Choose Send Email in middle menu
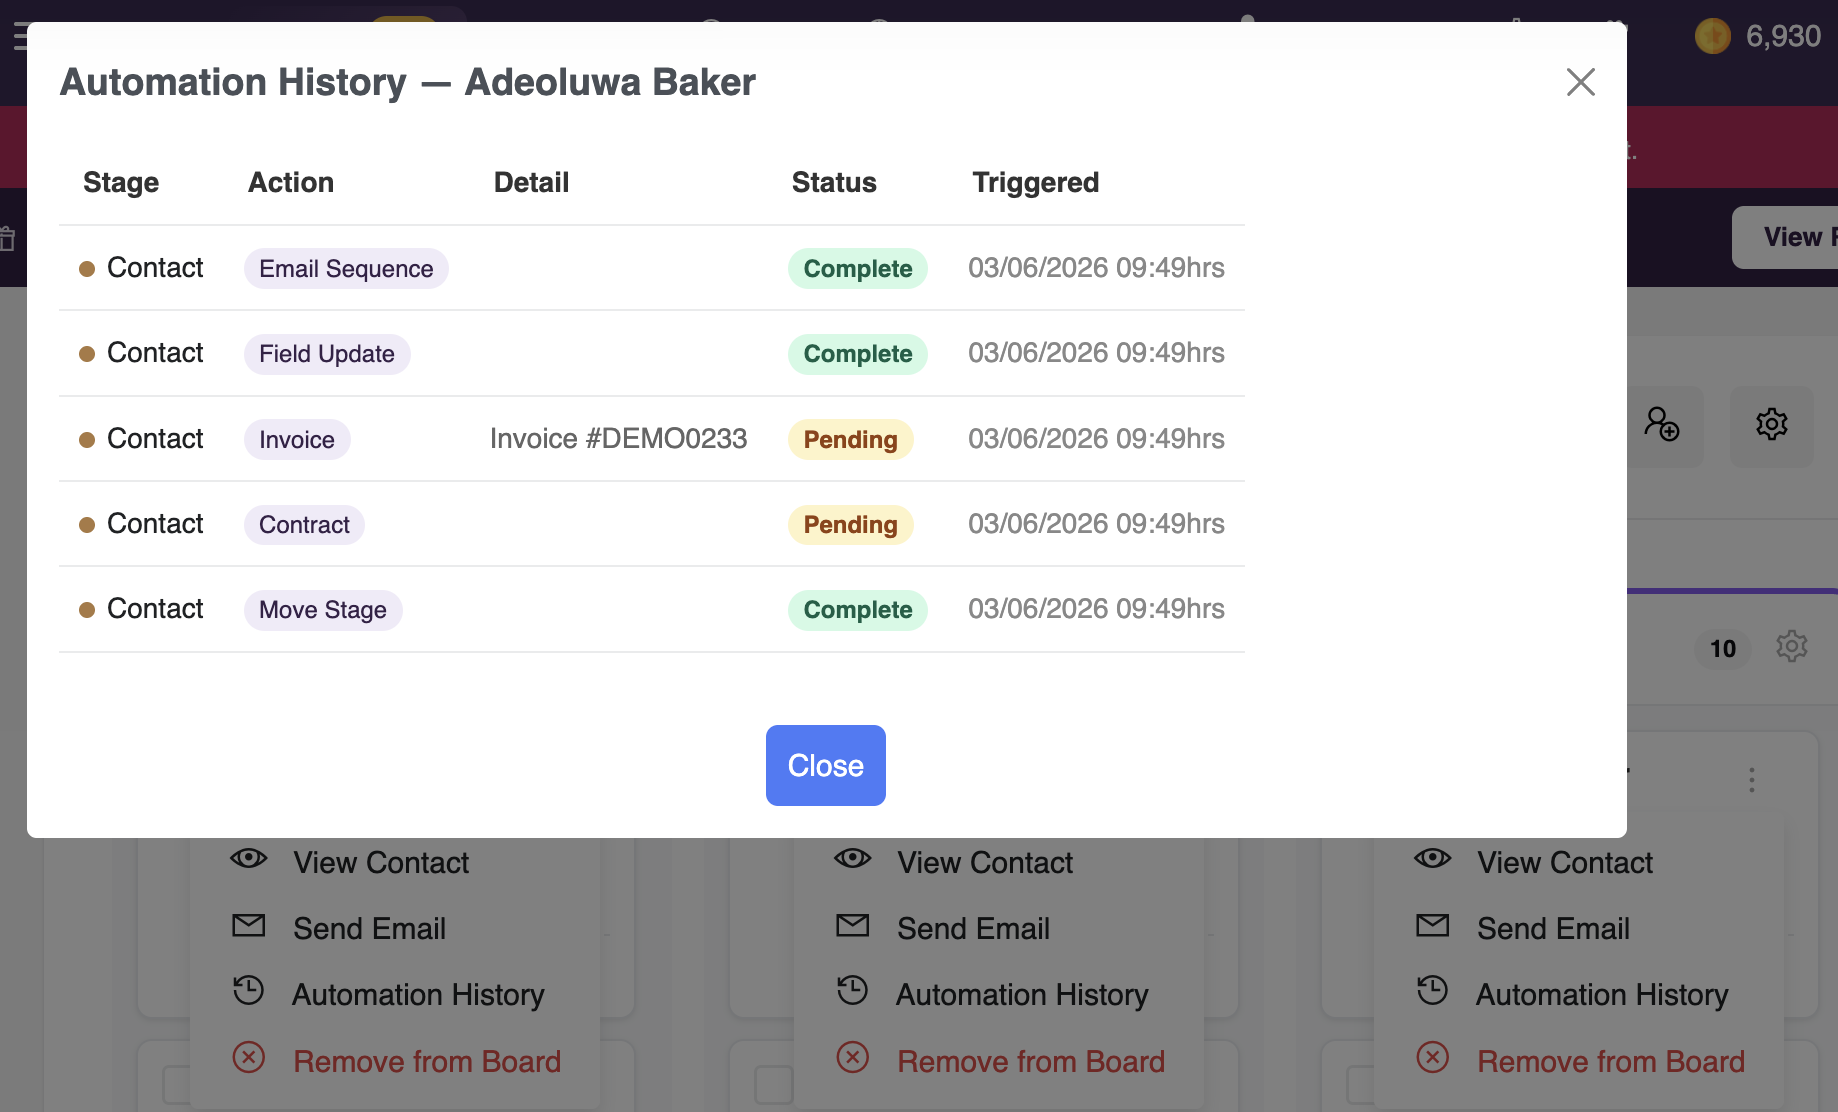This screenshot has width=1838, height=1112. [973, 929]
